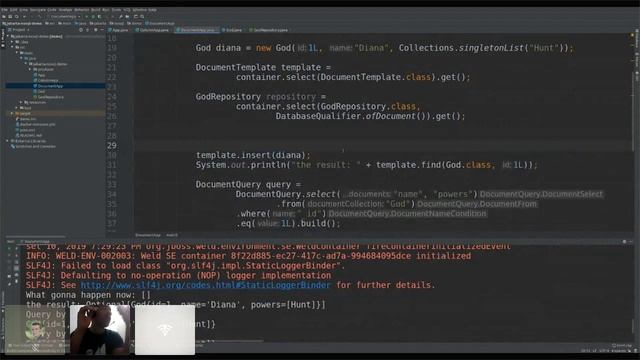This screenshot has width=640, height=360.
Task: Click the Search Everywhere magnifier icon
Action: [142, 16]
